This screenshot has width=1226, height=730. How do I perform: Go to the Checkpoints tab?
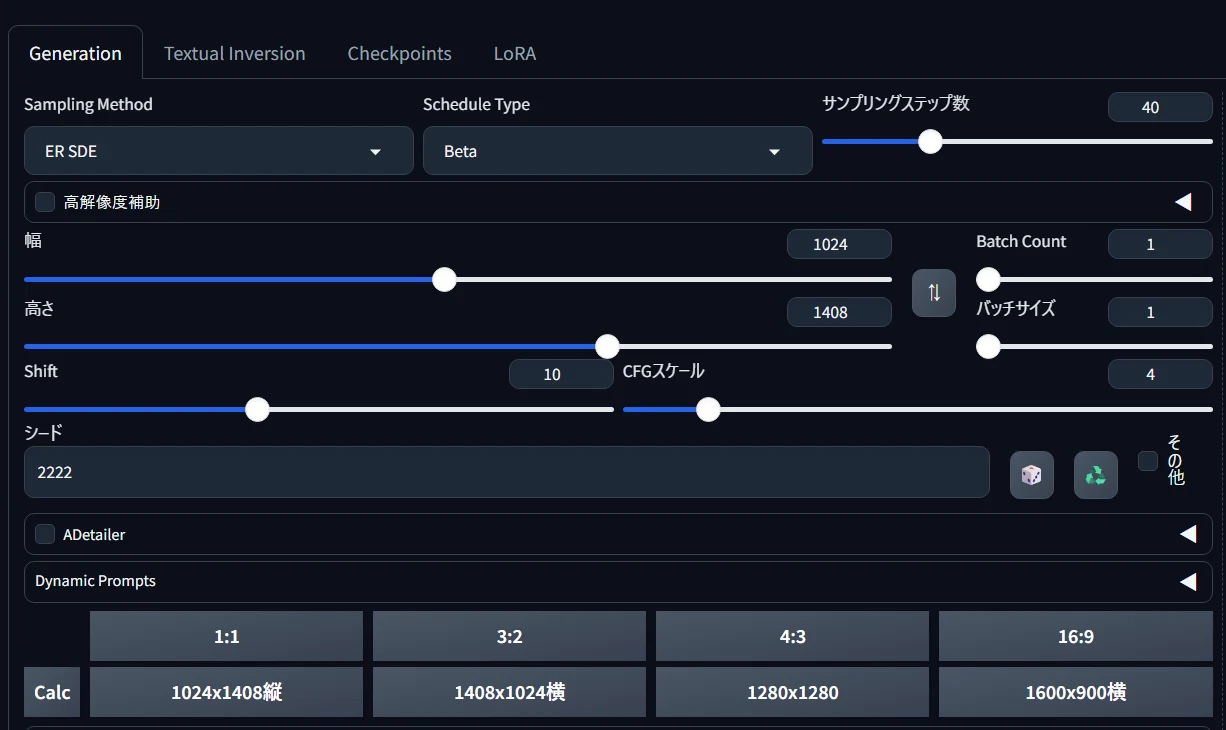coord(400,53)
